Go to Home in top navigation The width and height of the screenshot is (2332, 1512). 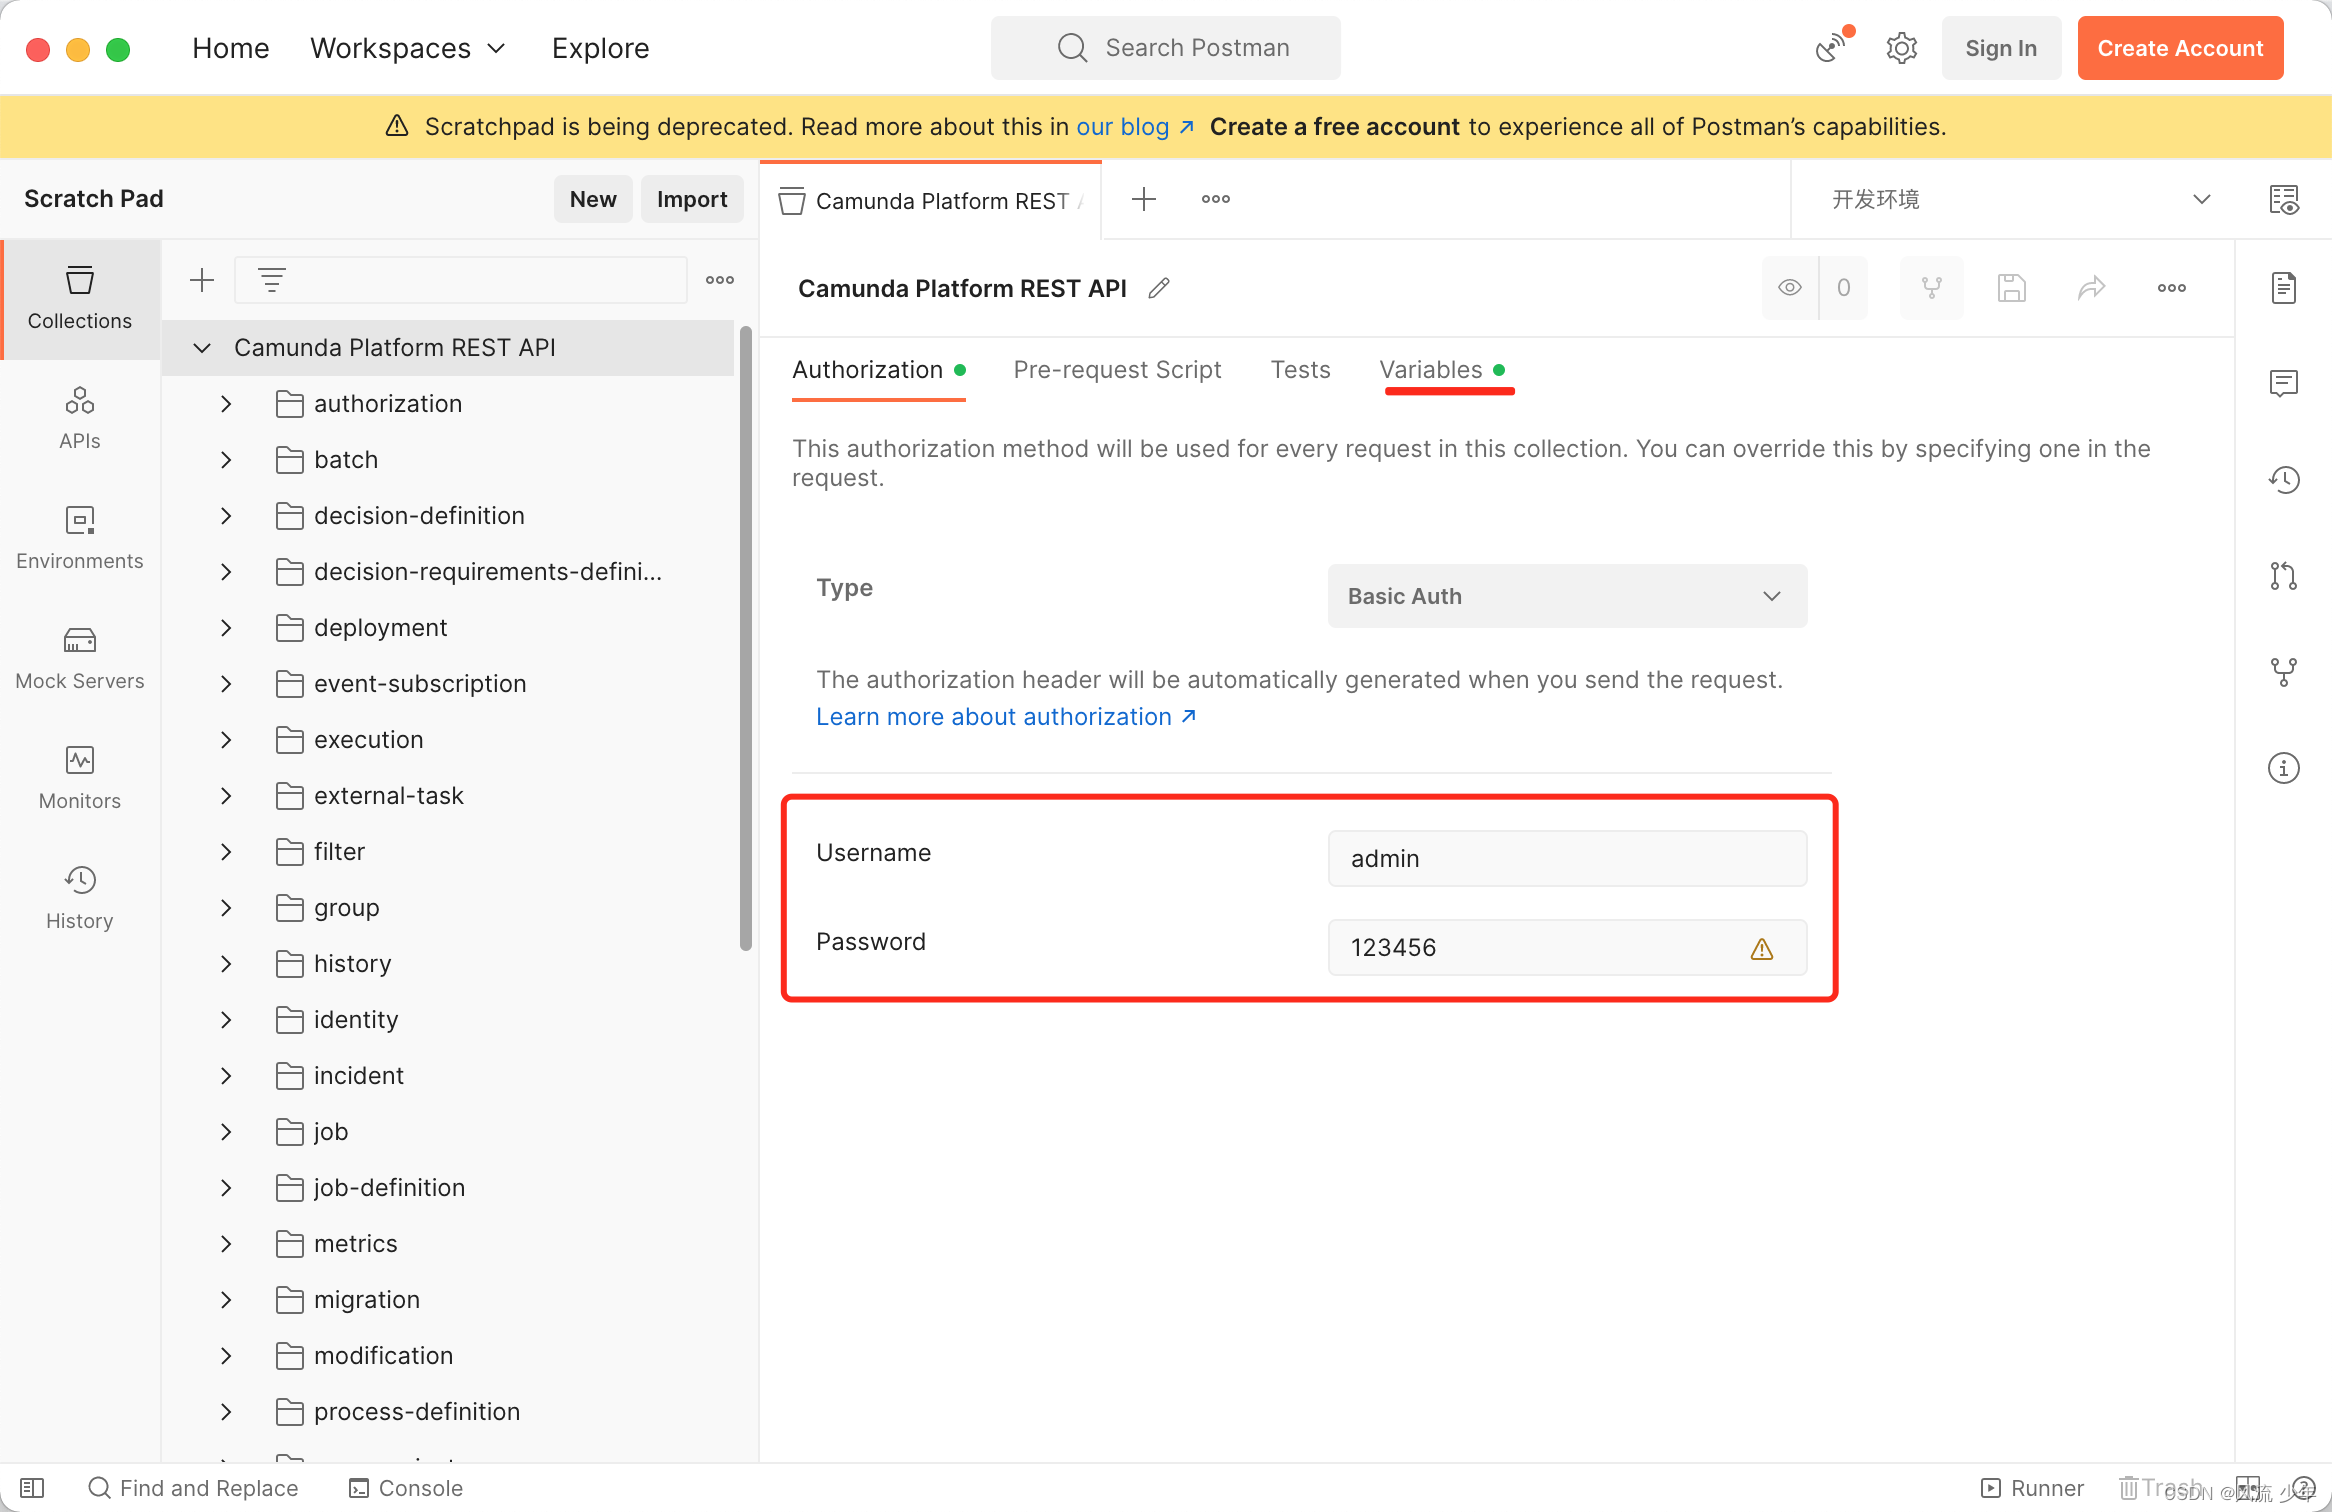tap(231, 48)
